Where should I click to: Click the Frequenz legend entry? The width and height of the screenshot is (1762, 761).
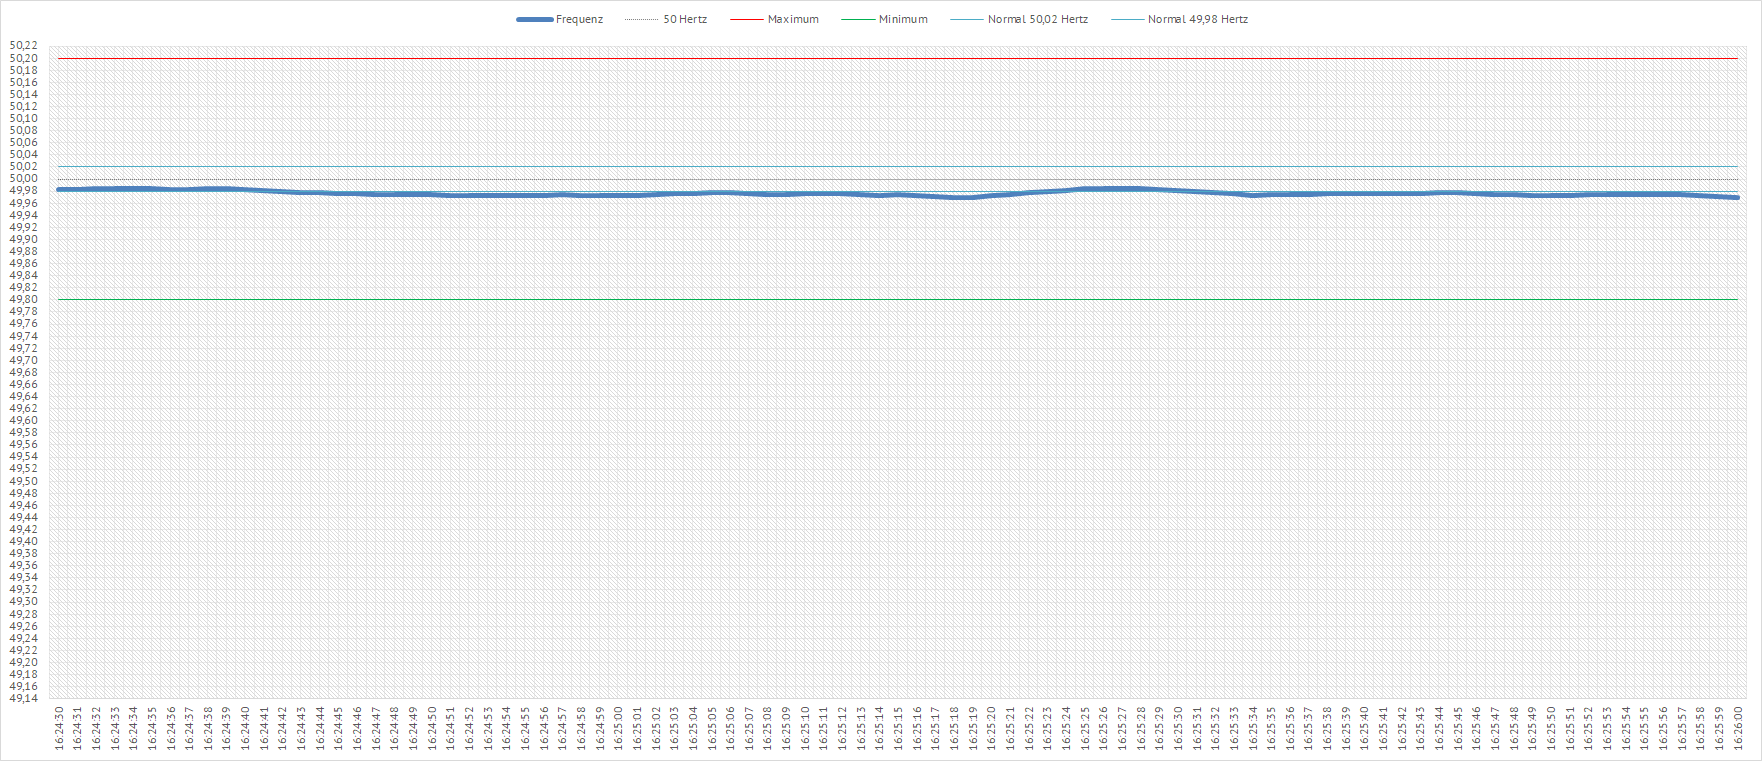pos(579,19)
